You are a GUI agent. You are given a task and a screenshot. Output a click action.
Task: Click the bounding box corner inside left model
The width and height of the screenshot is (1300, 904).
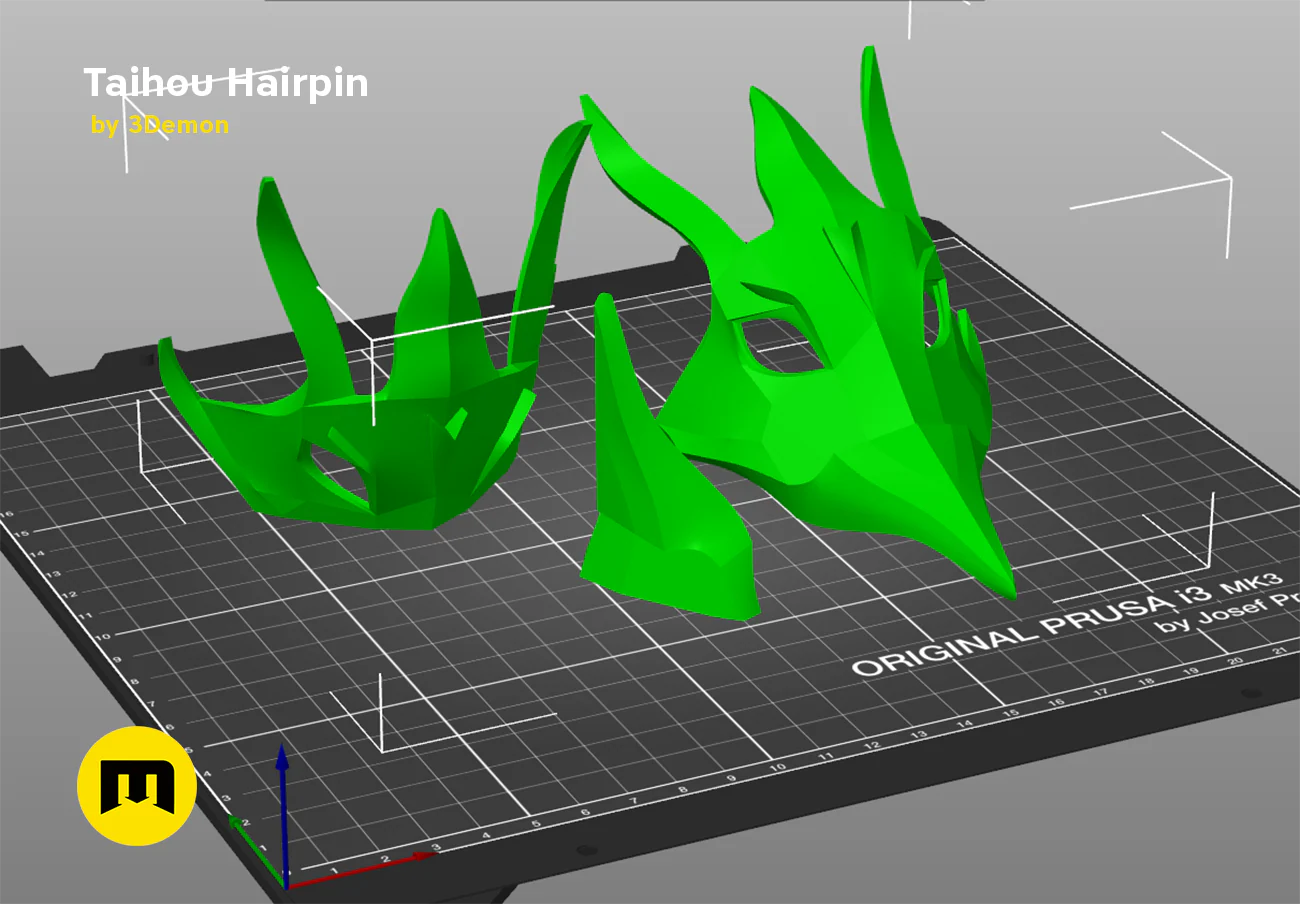click(372, 339)
